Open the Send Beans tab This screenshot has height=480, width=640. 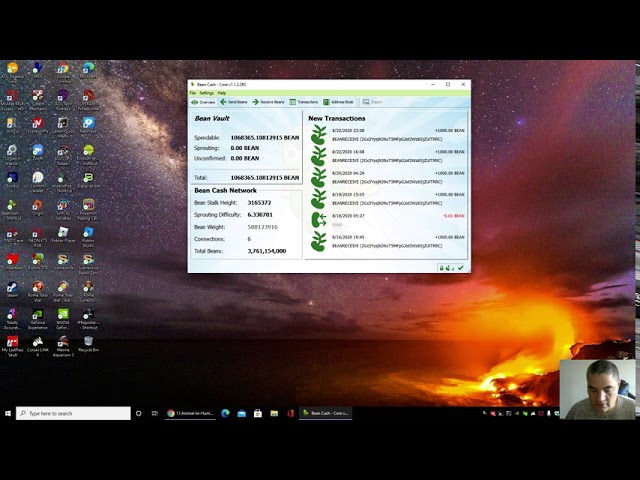coord(234,102)
